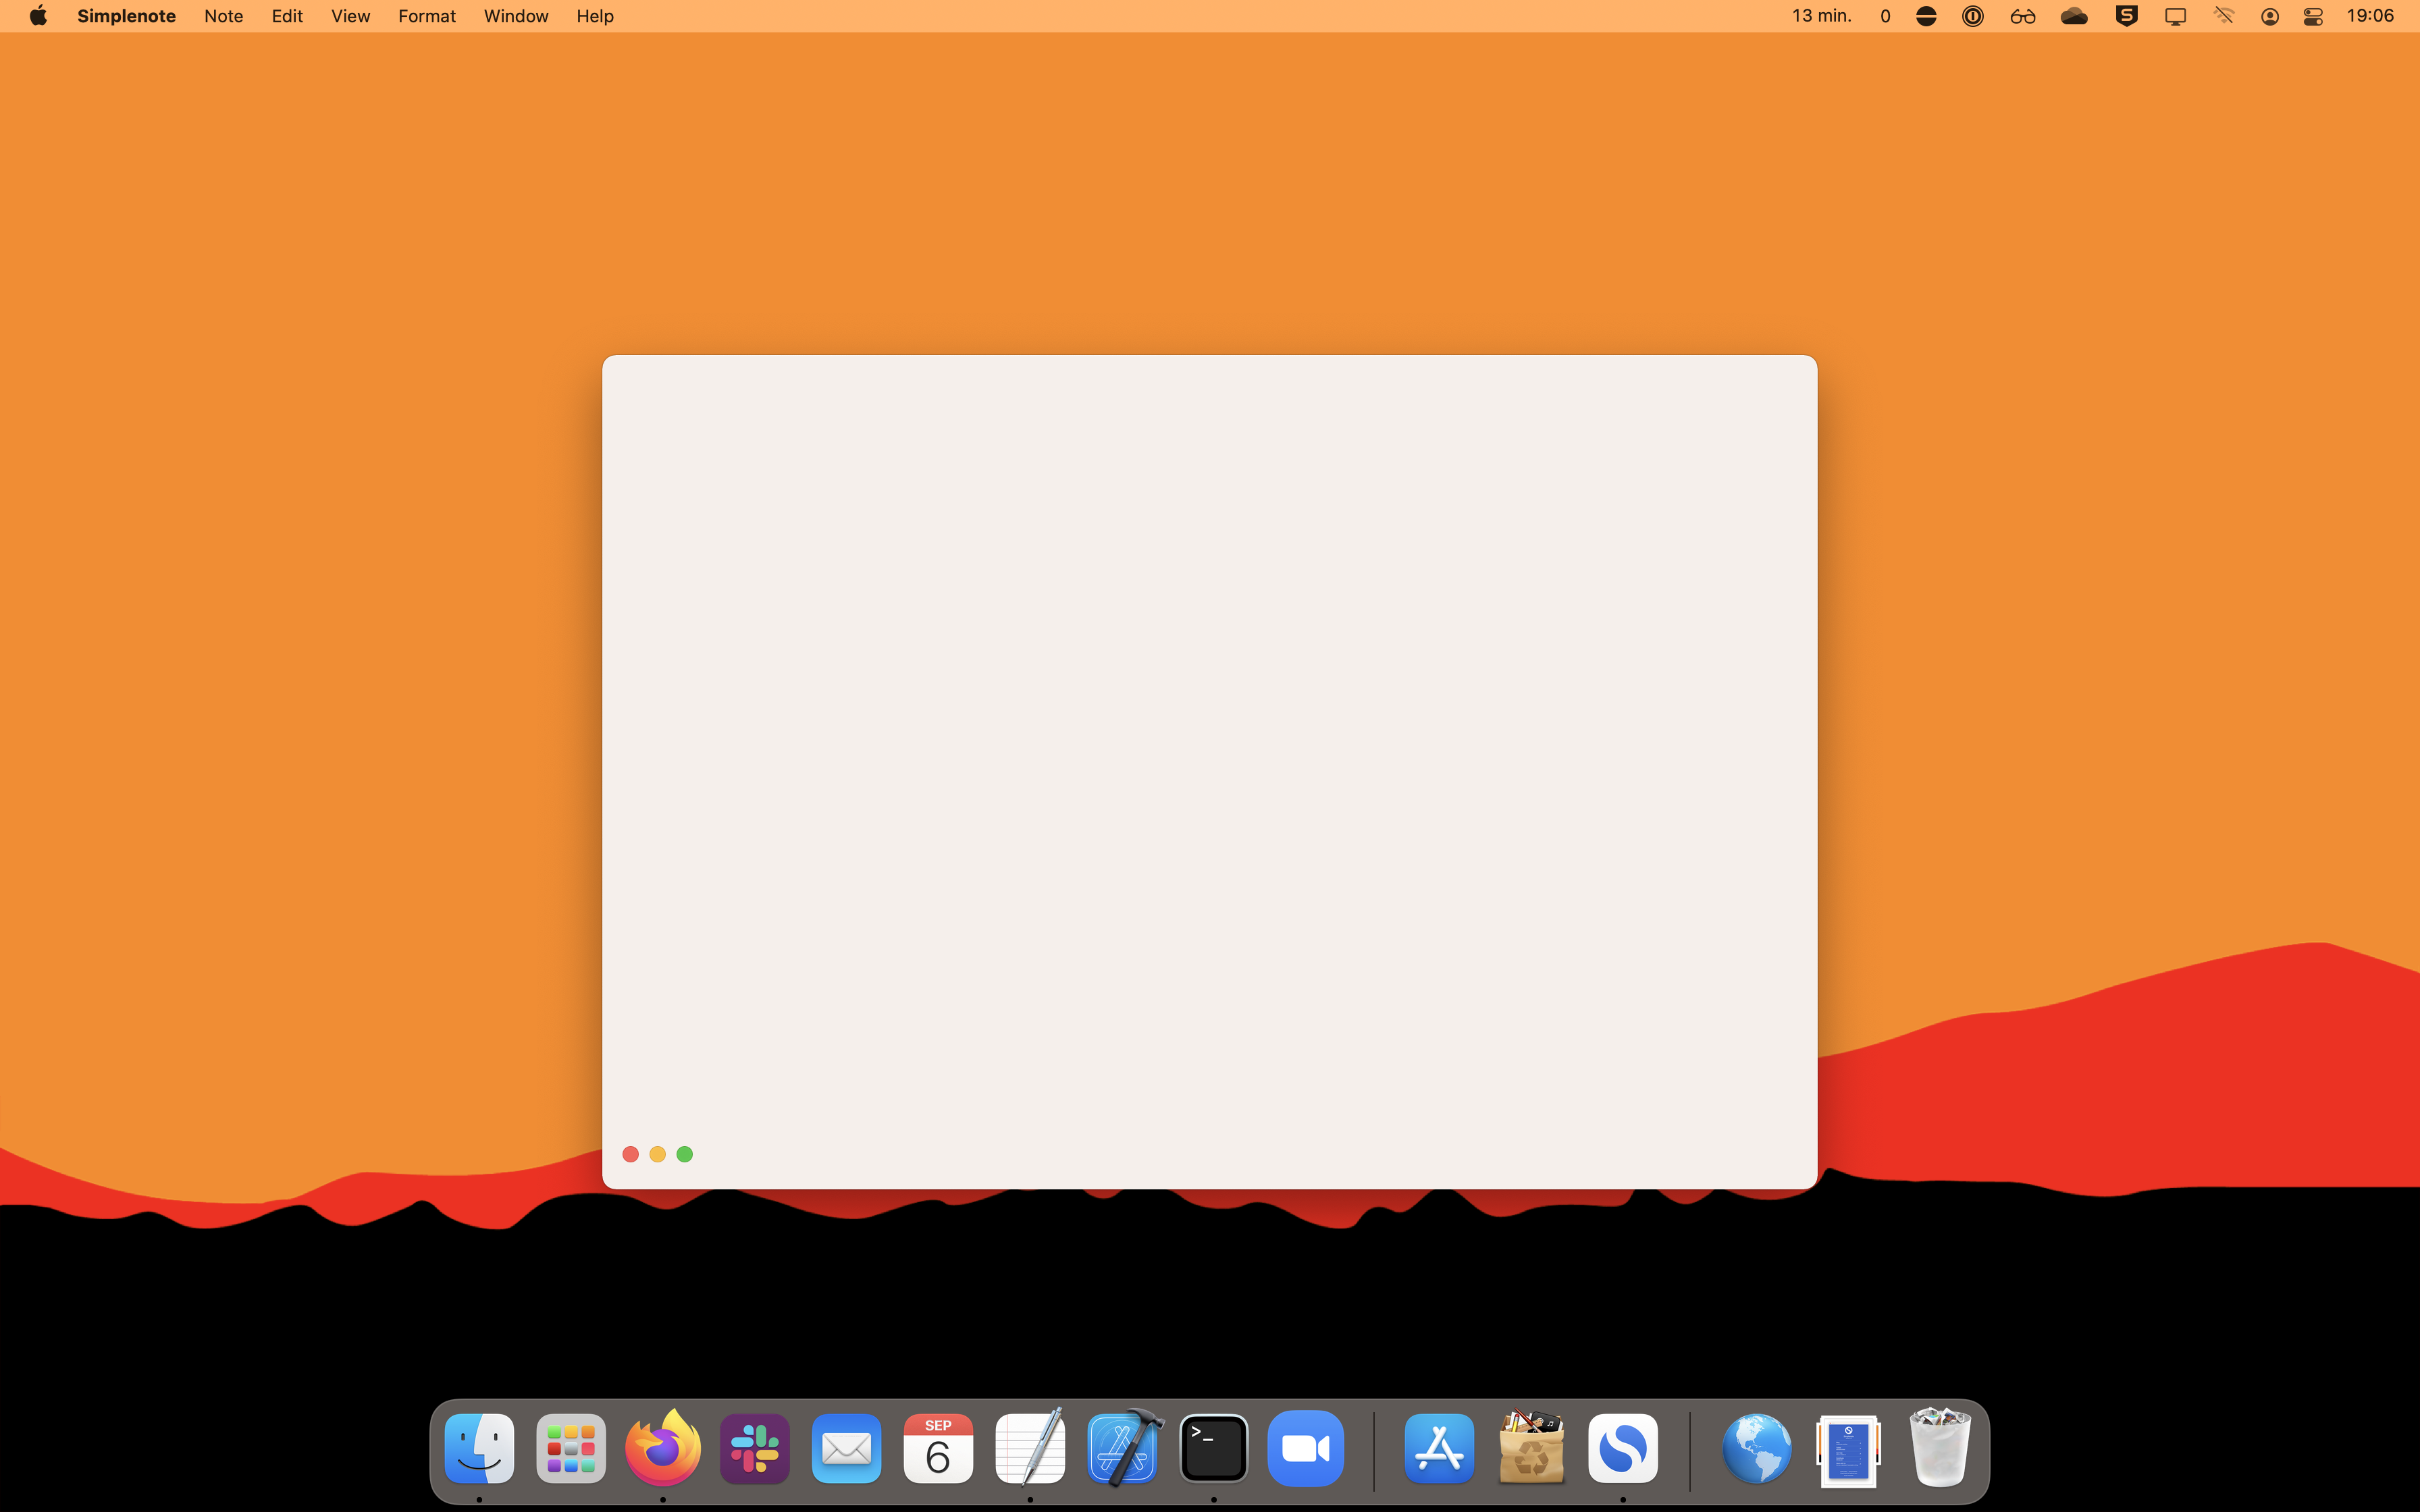The height and width of the screenshot is (1512, 2420).
Task: Launch Firefox from the Dock
Action: pos(663,1447)
